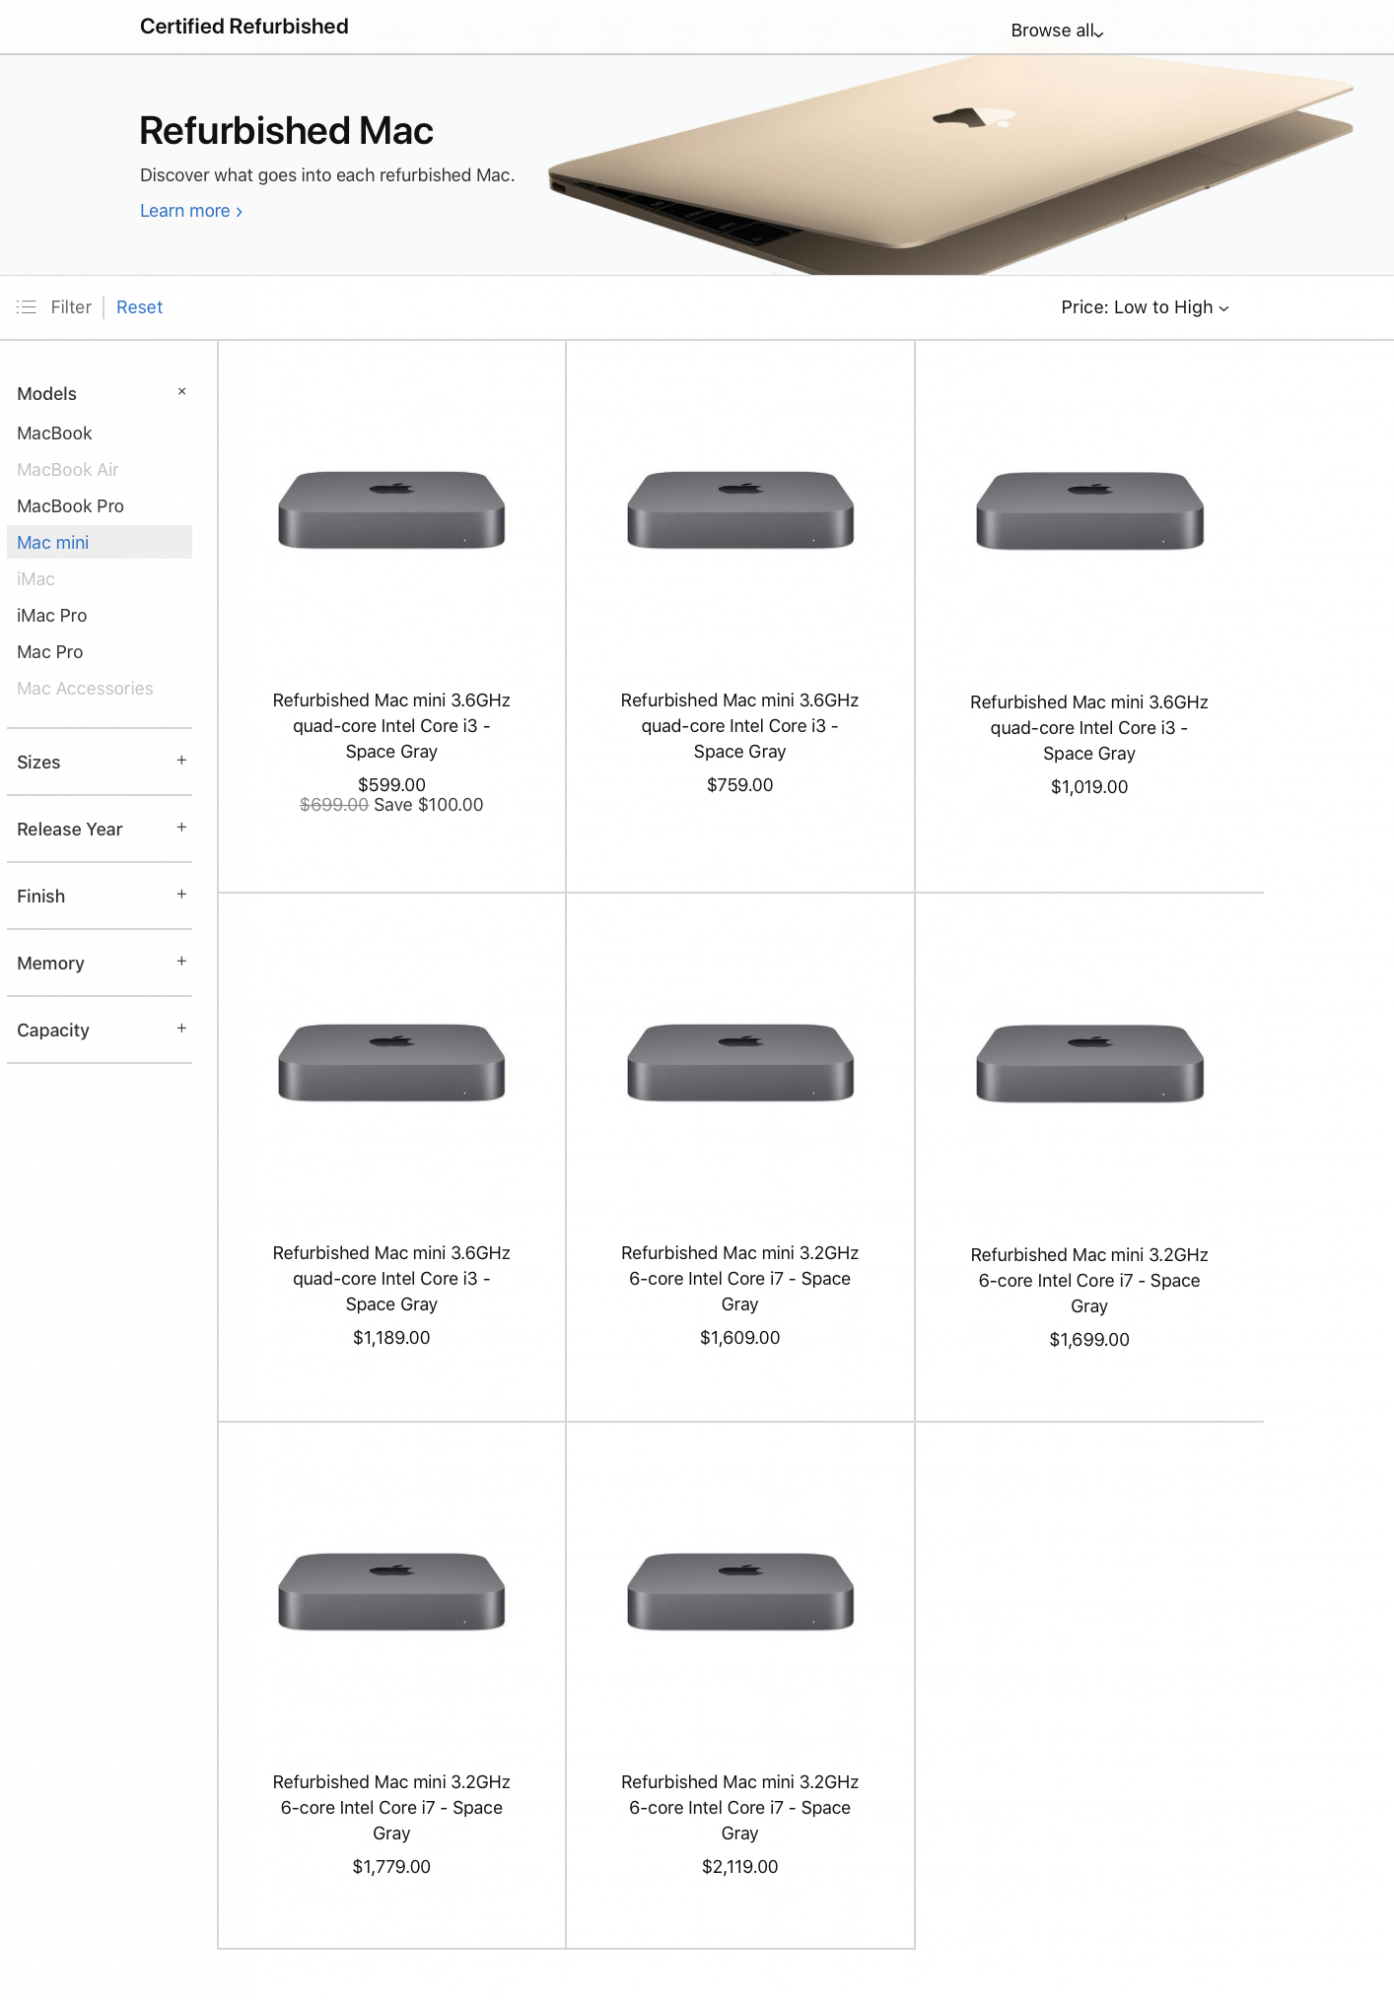Select the MacBook Pro model filter
Image resolution: width=1394 pixels, height=2000 pixels.
pyautogui.click(x=70, y=506)
